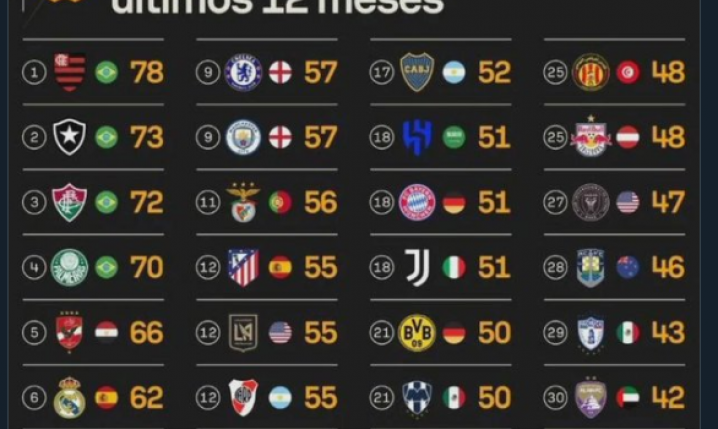Viewport: 718px width, 429px height.
Task: Open the Real Madrid crest
Action: point(69,397)
